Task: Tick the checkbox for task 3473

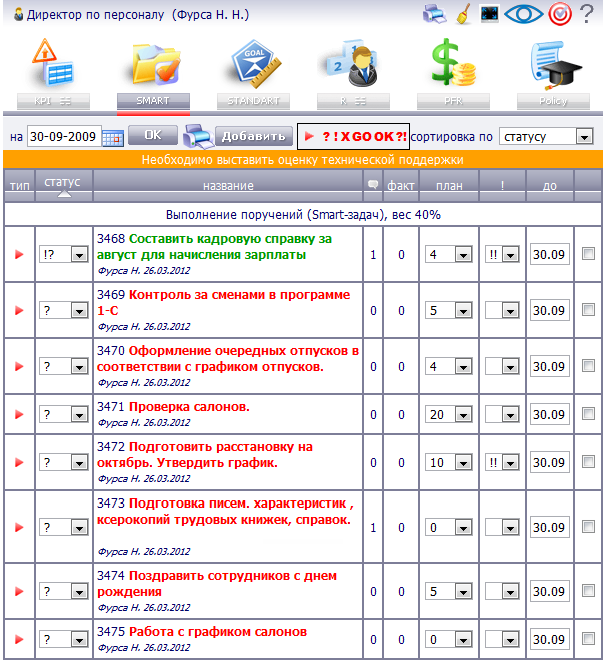Action: click(588, 526)
